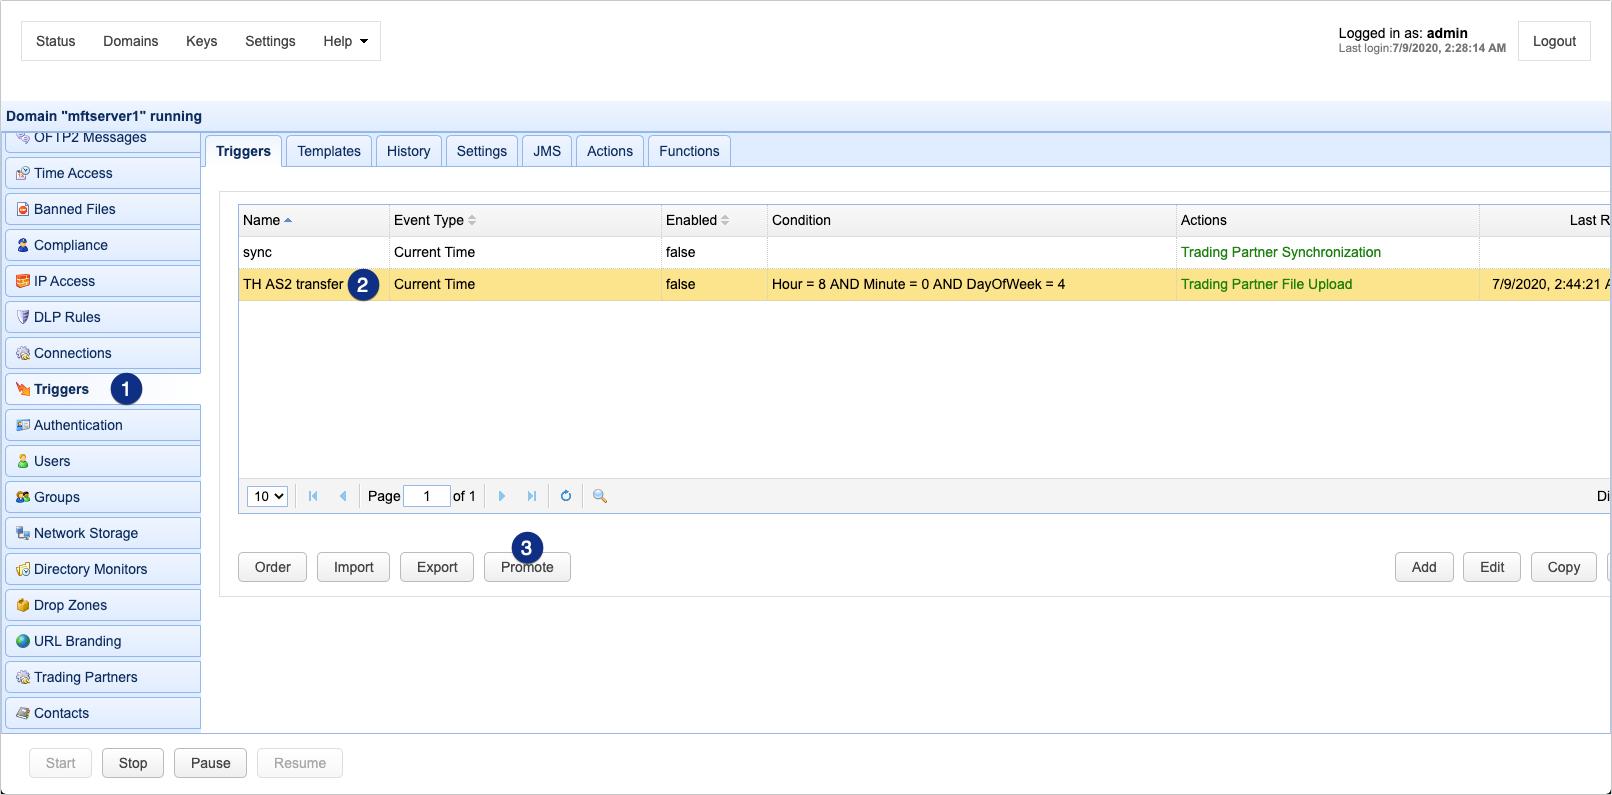Viewport: 1612px width, 795px height.
Task: Click Trading Partner Synchronization action text
Action: coord(1281,252)
